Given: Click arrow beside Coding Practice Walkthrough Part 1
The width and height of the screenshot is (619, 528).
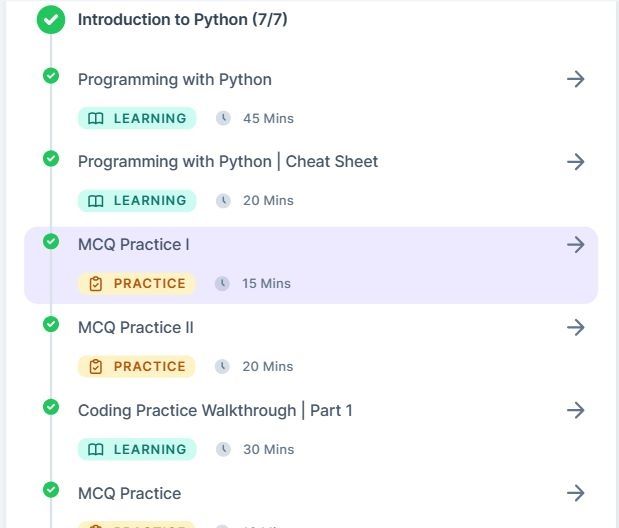Looking at the screenshot, I should click(576, 410).
